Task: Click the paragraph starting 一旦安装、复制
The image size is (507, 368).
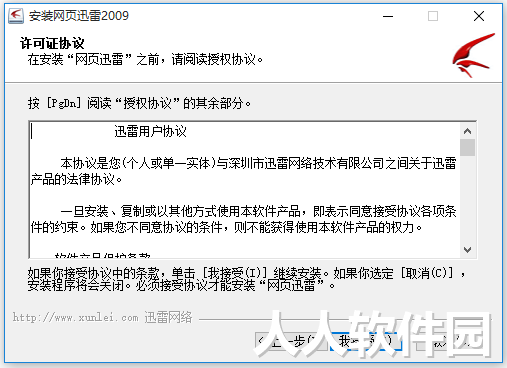Action: click(x=243, y=219)
